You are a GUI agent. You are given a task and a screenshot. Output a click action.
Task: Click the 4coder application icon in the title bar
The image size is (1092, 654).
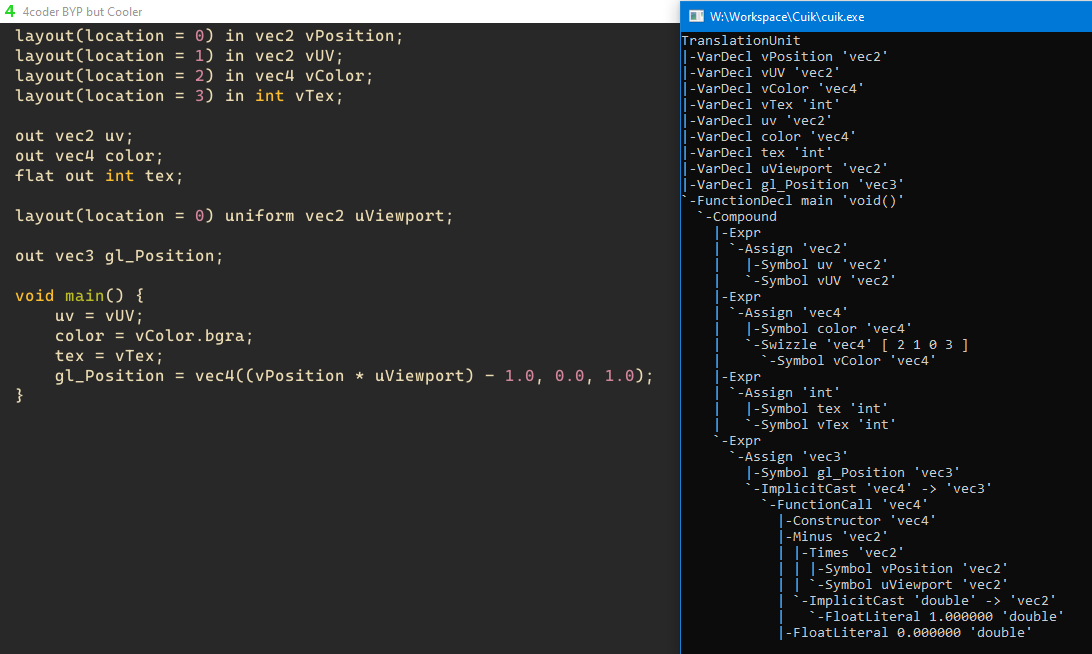point(11,12)
